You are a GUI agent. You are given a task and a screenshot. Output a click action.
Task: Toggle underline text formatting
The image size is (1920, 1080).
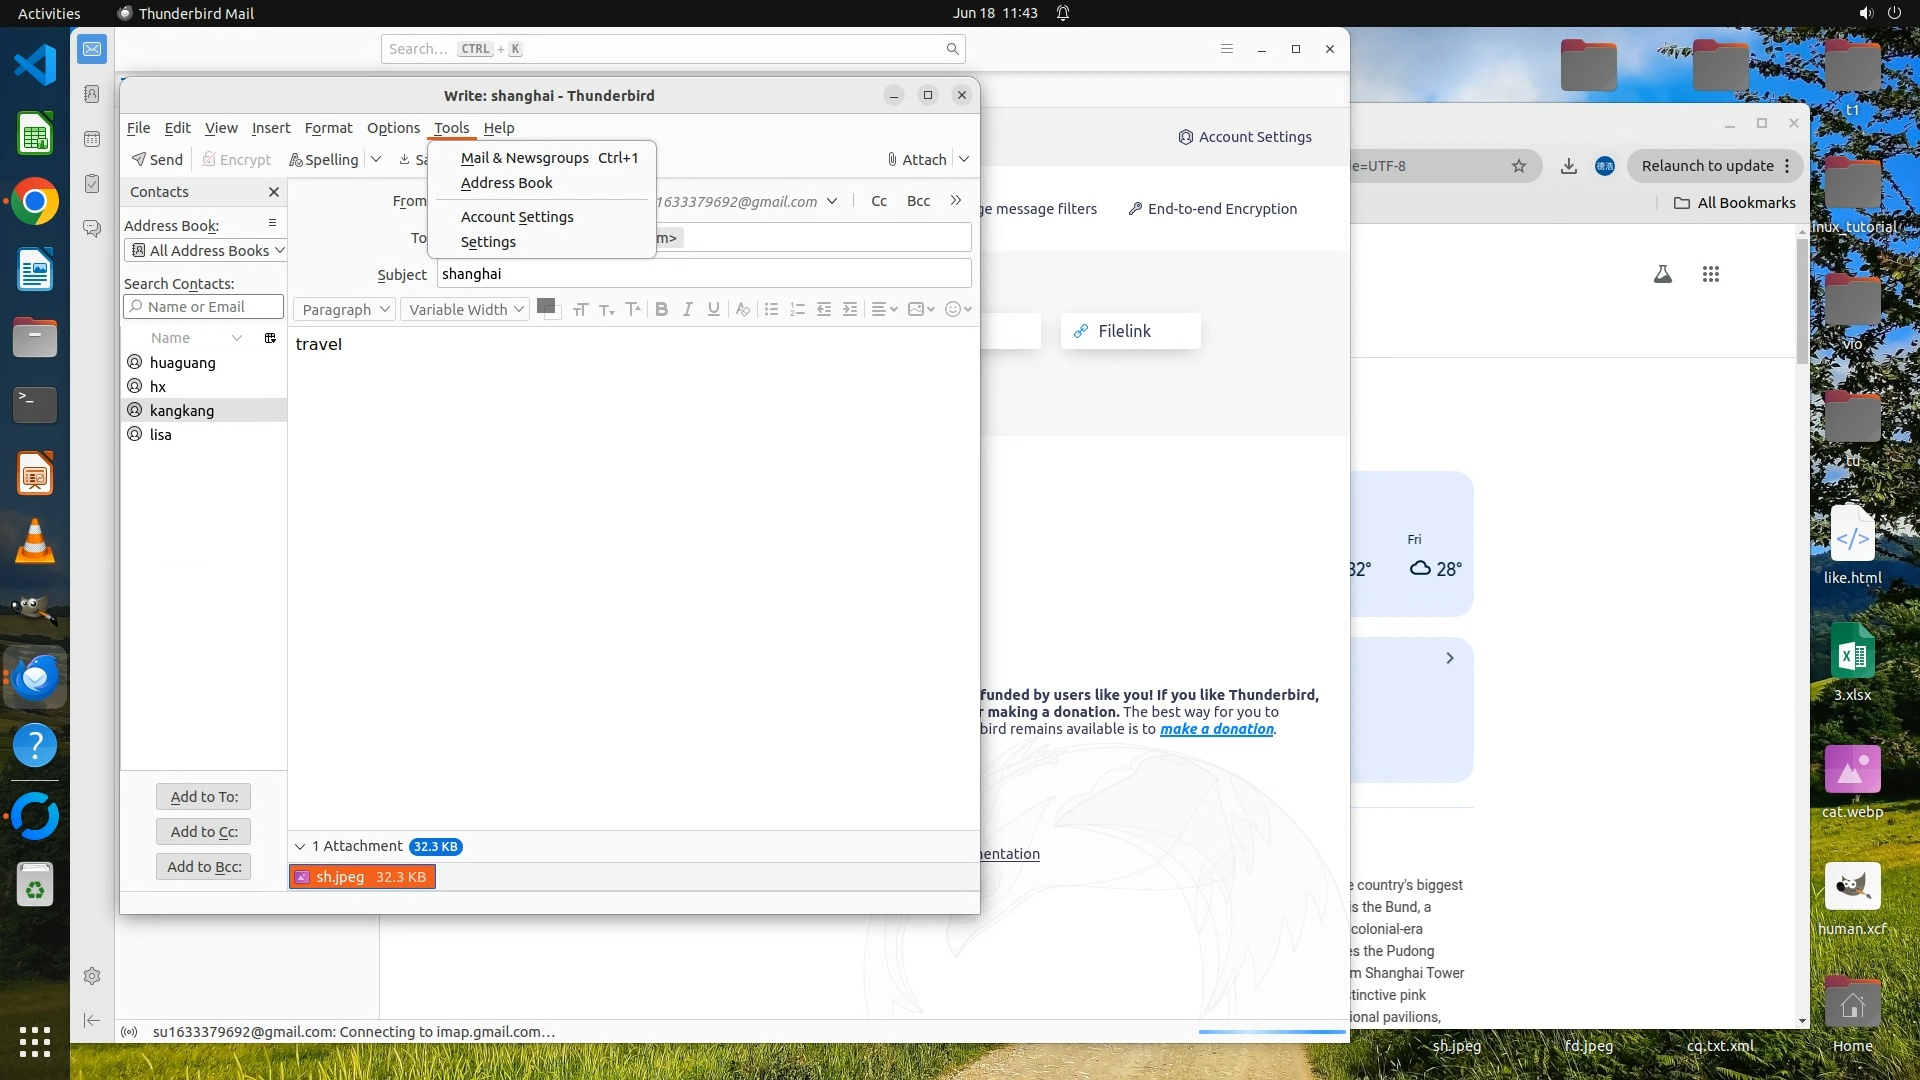coord(713,309)
